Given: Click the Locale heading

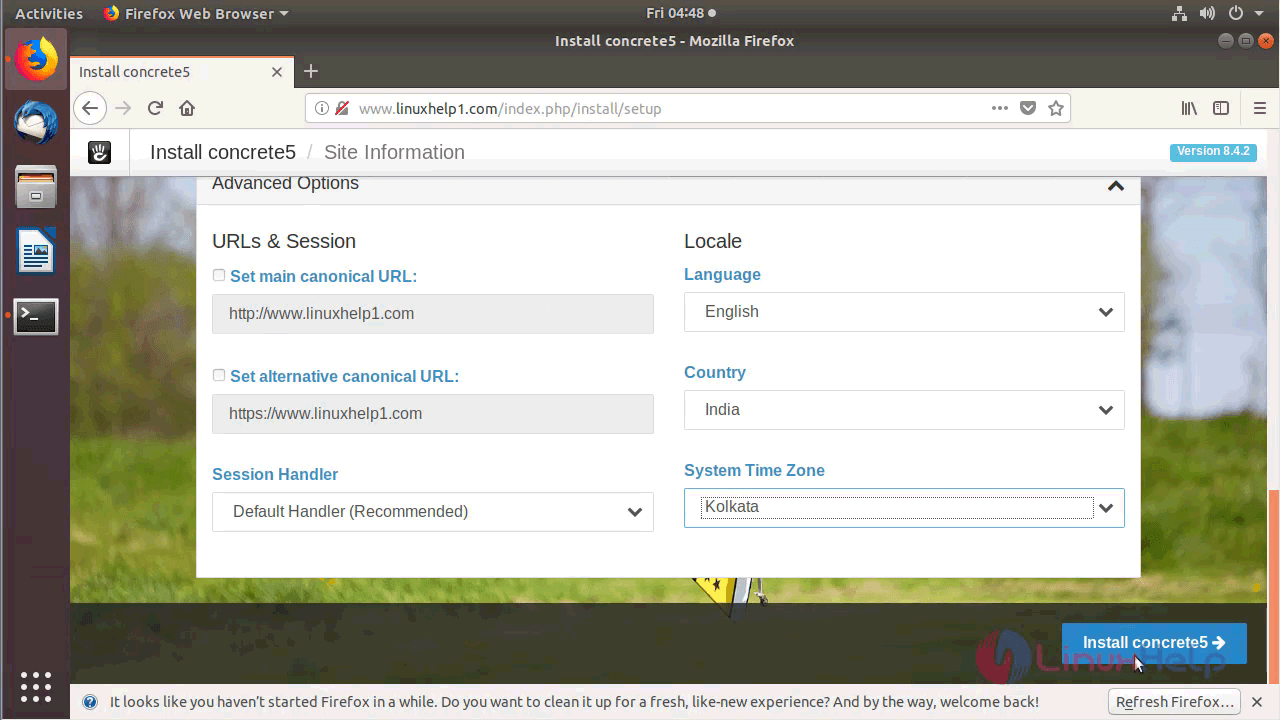Looking at the screenshot, I should [x=713, y=241].
